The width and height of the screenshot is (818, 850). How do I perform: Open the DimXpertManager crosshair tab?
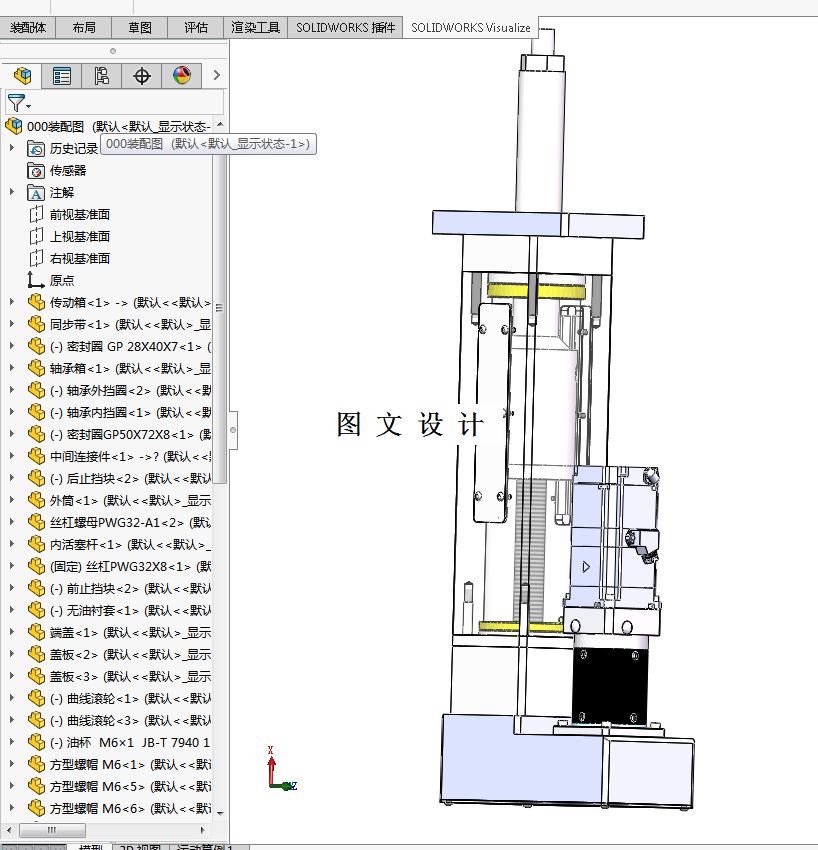click(x=141, y=75)
